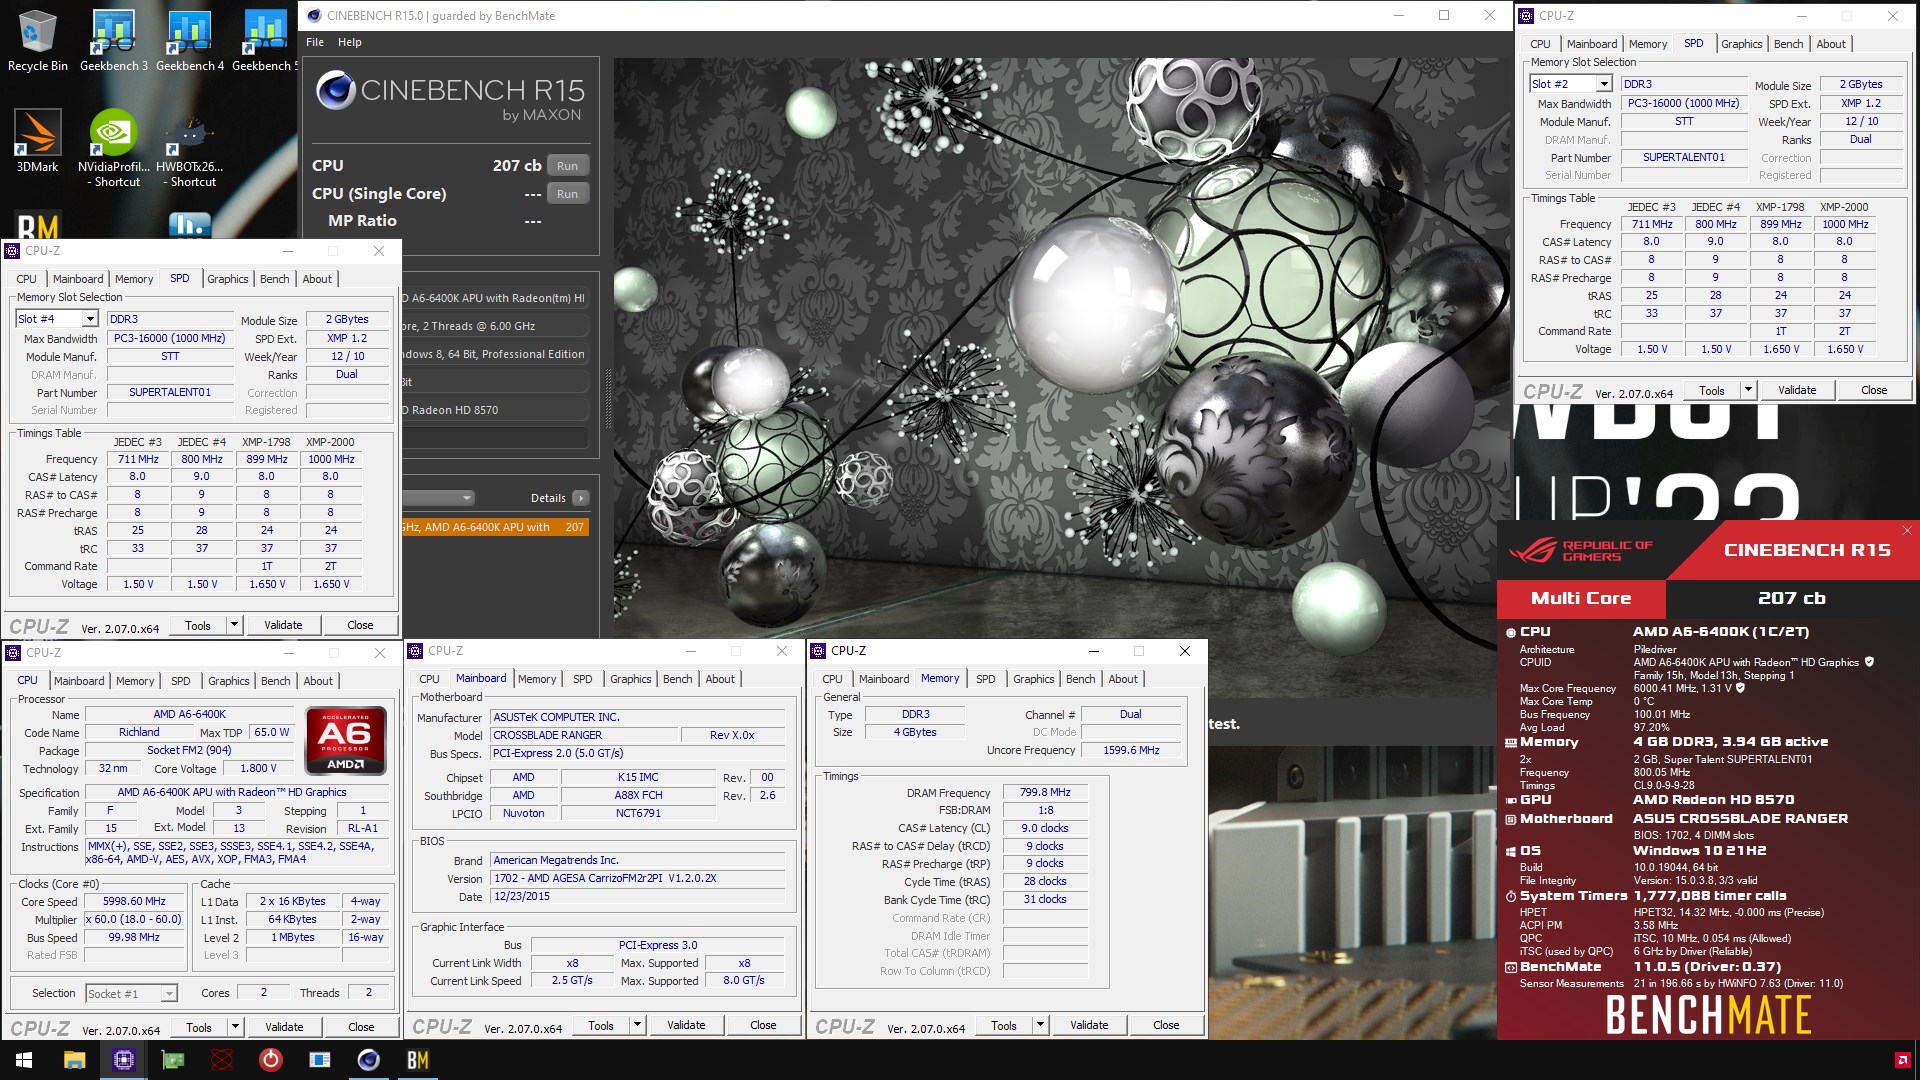This screenshot has width=1920, height=1080.
Task: Click the BIOS Version 1702 field
Action: click(x=638, y=878)
